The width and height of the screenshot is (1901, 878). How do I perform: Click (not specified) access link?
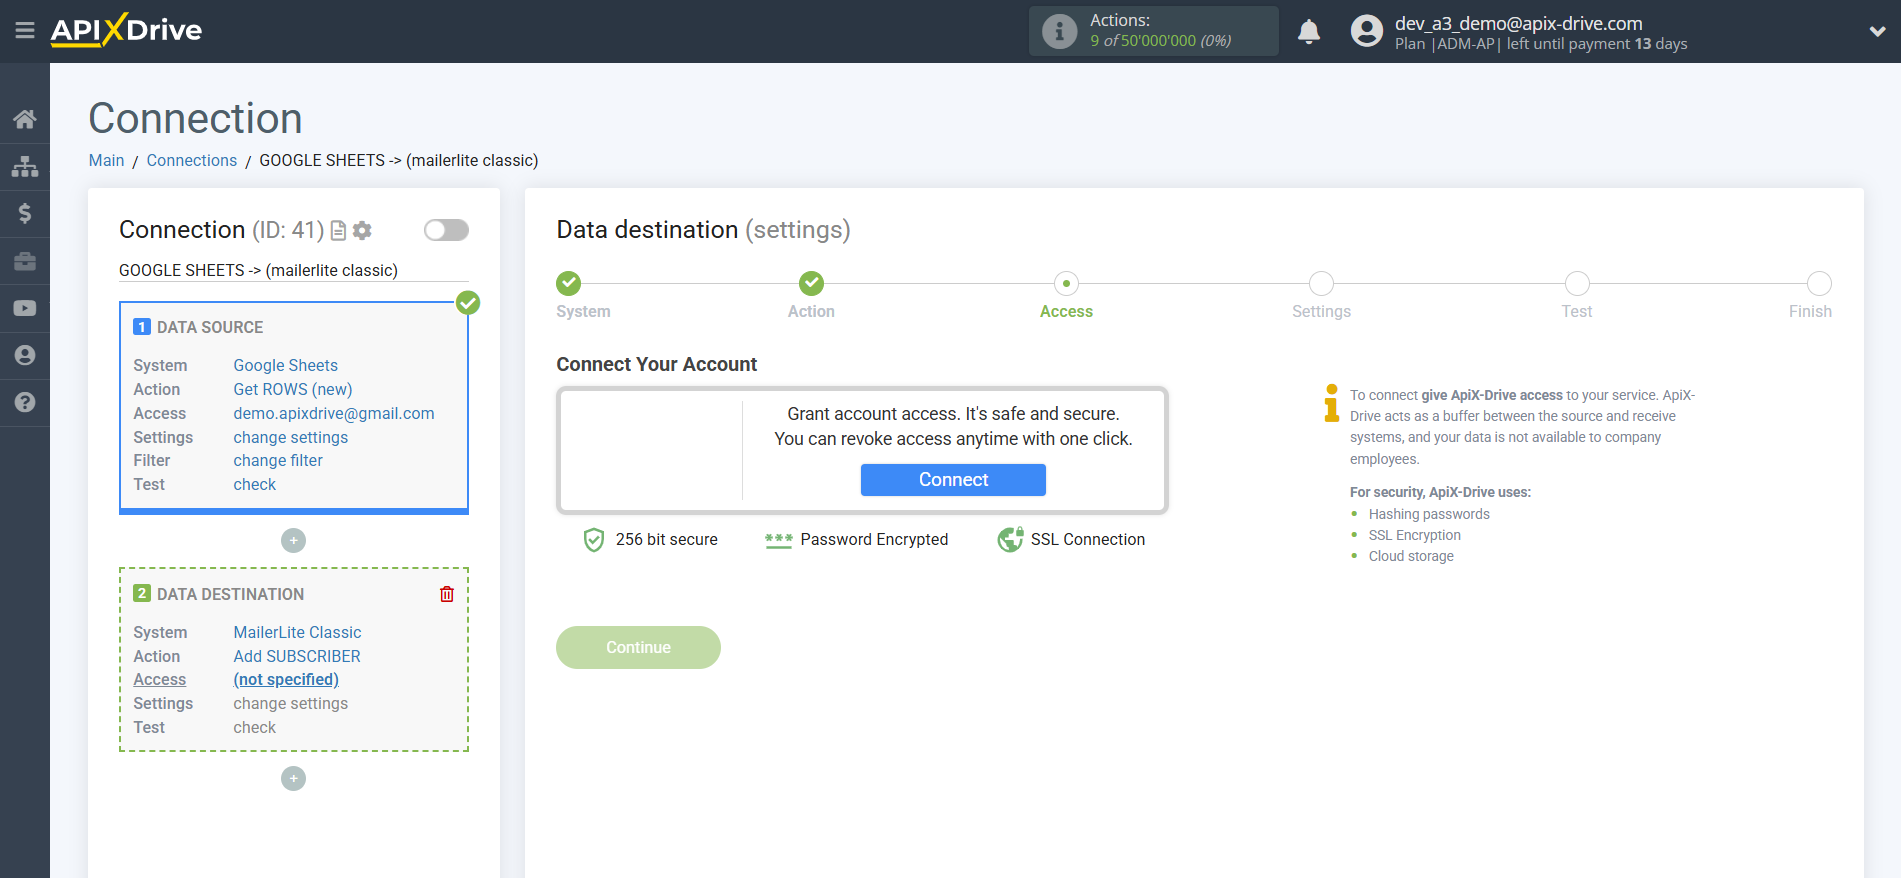tap(286, 679)
